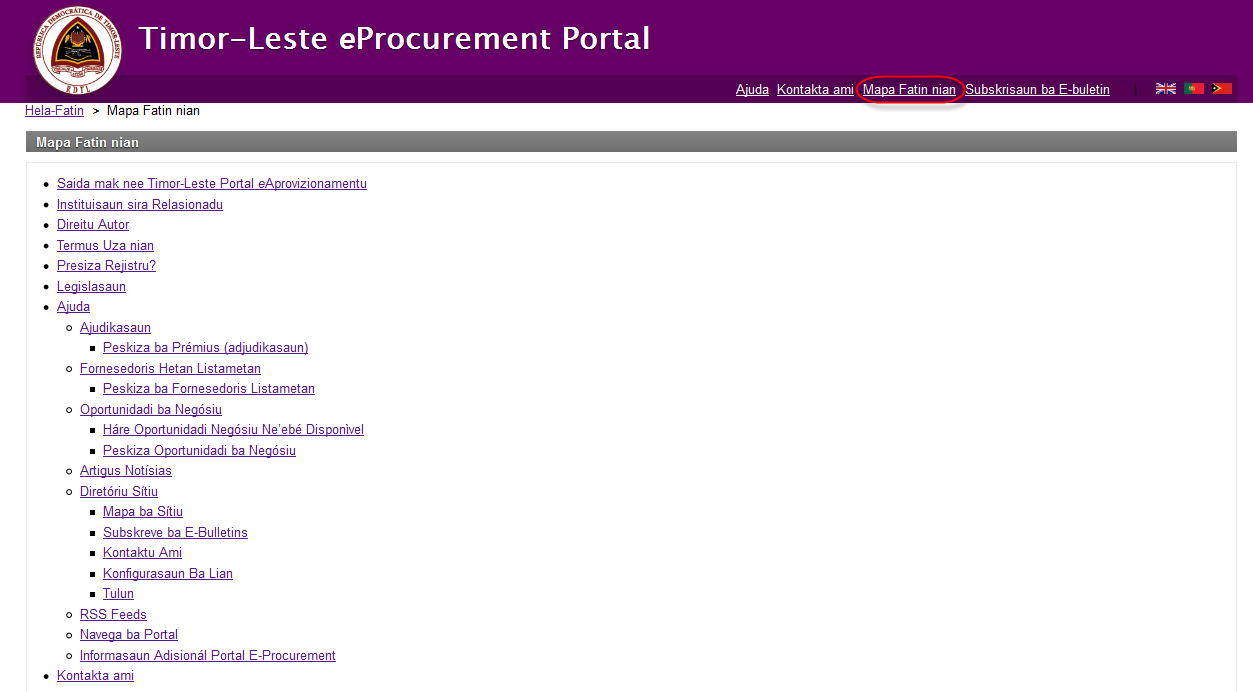Open the Termus Uza nian link
Viewport: 1253px width, 692px height.
(105, 246)
